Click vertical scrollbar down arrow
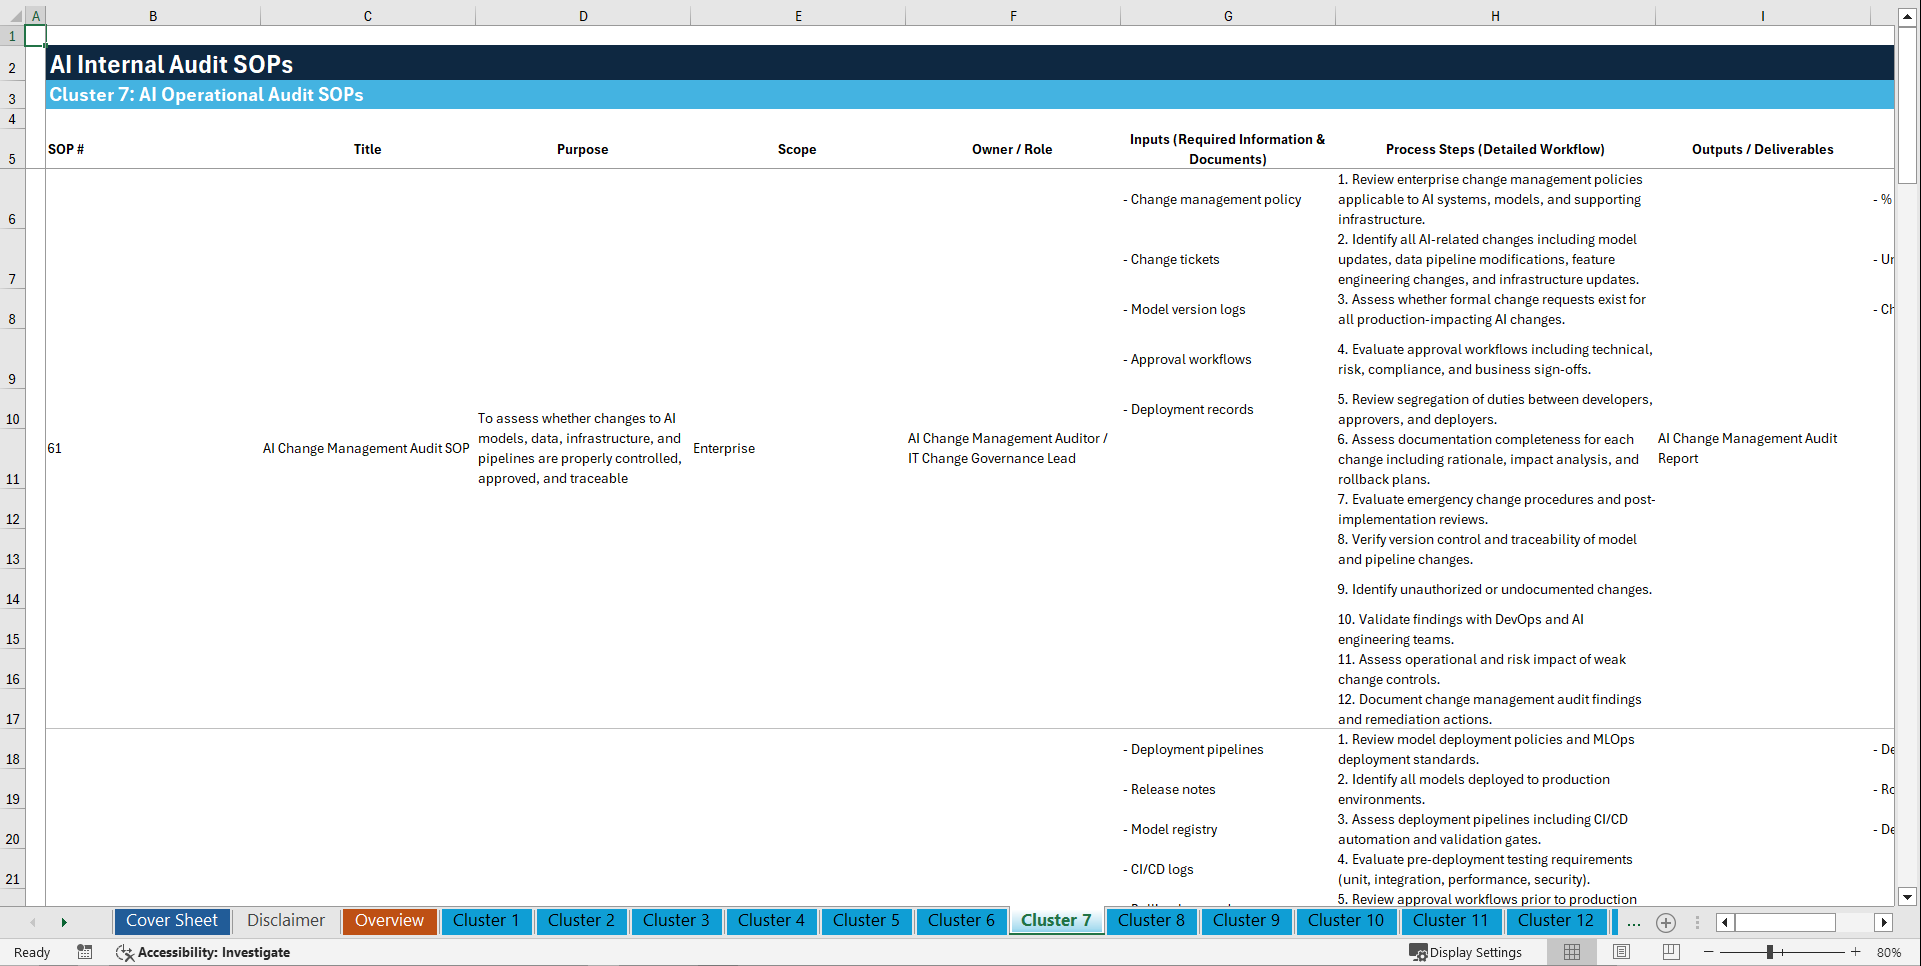 pyautogui.click(x=1907, y=897)
